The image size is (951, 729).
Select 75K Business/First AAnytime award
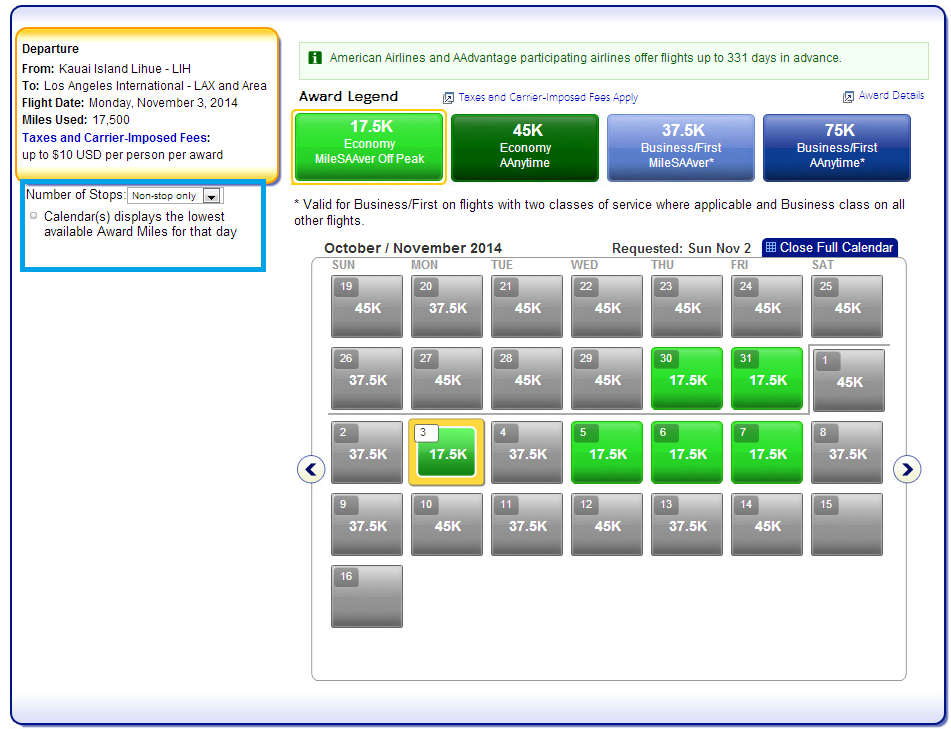pos(837,148)
